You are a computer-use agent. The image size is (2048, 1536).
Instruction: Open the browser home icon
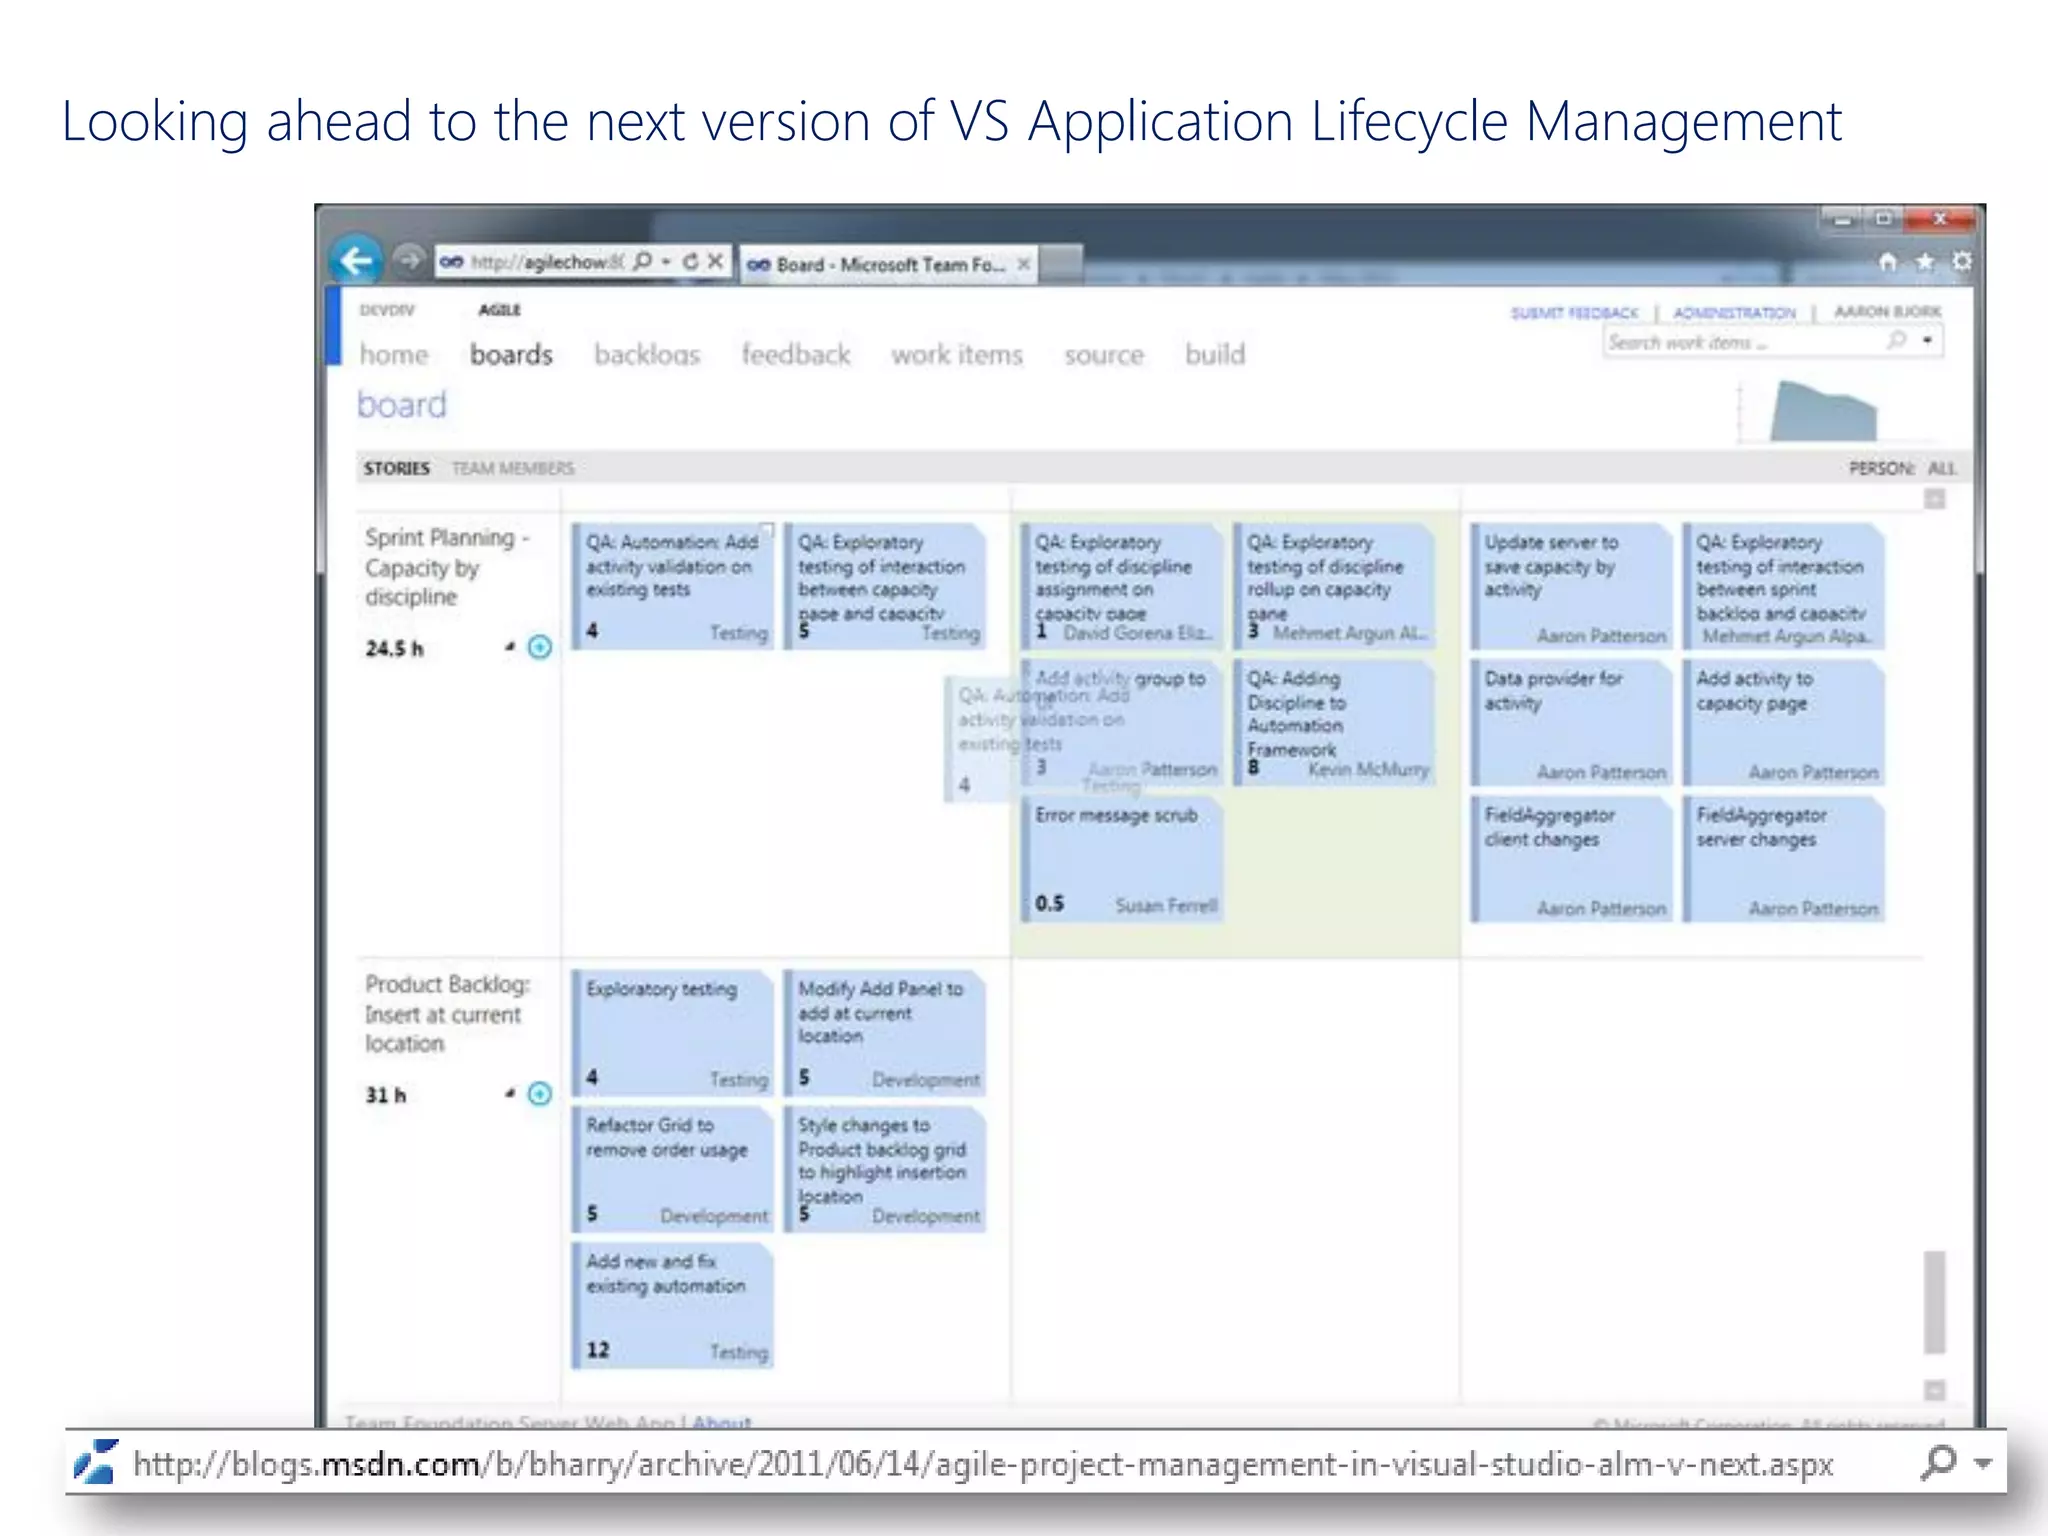tap(1887, 262)
